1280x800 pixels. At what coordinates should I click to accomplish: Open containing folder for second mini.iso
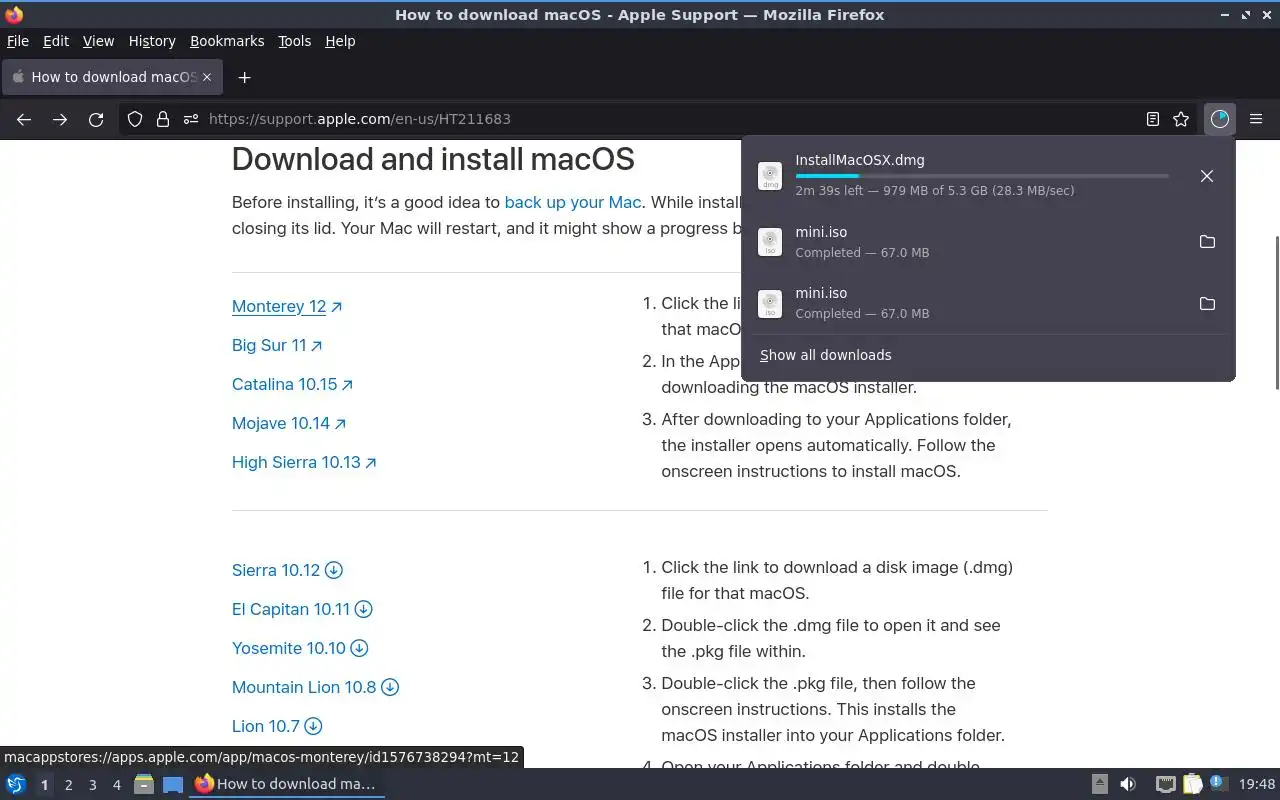(1207, 303)
